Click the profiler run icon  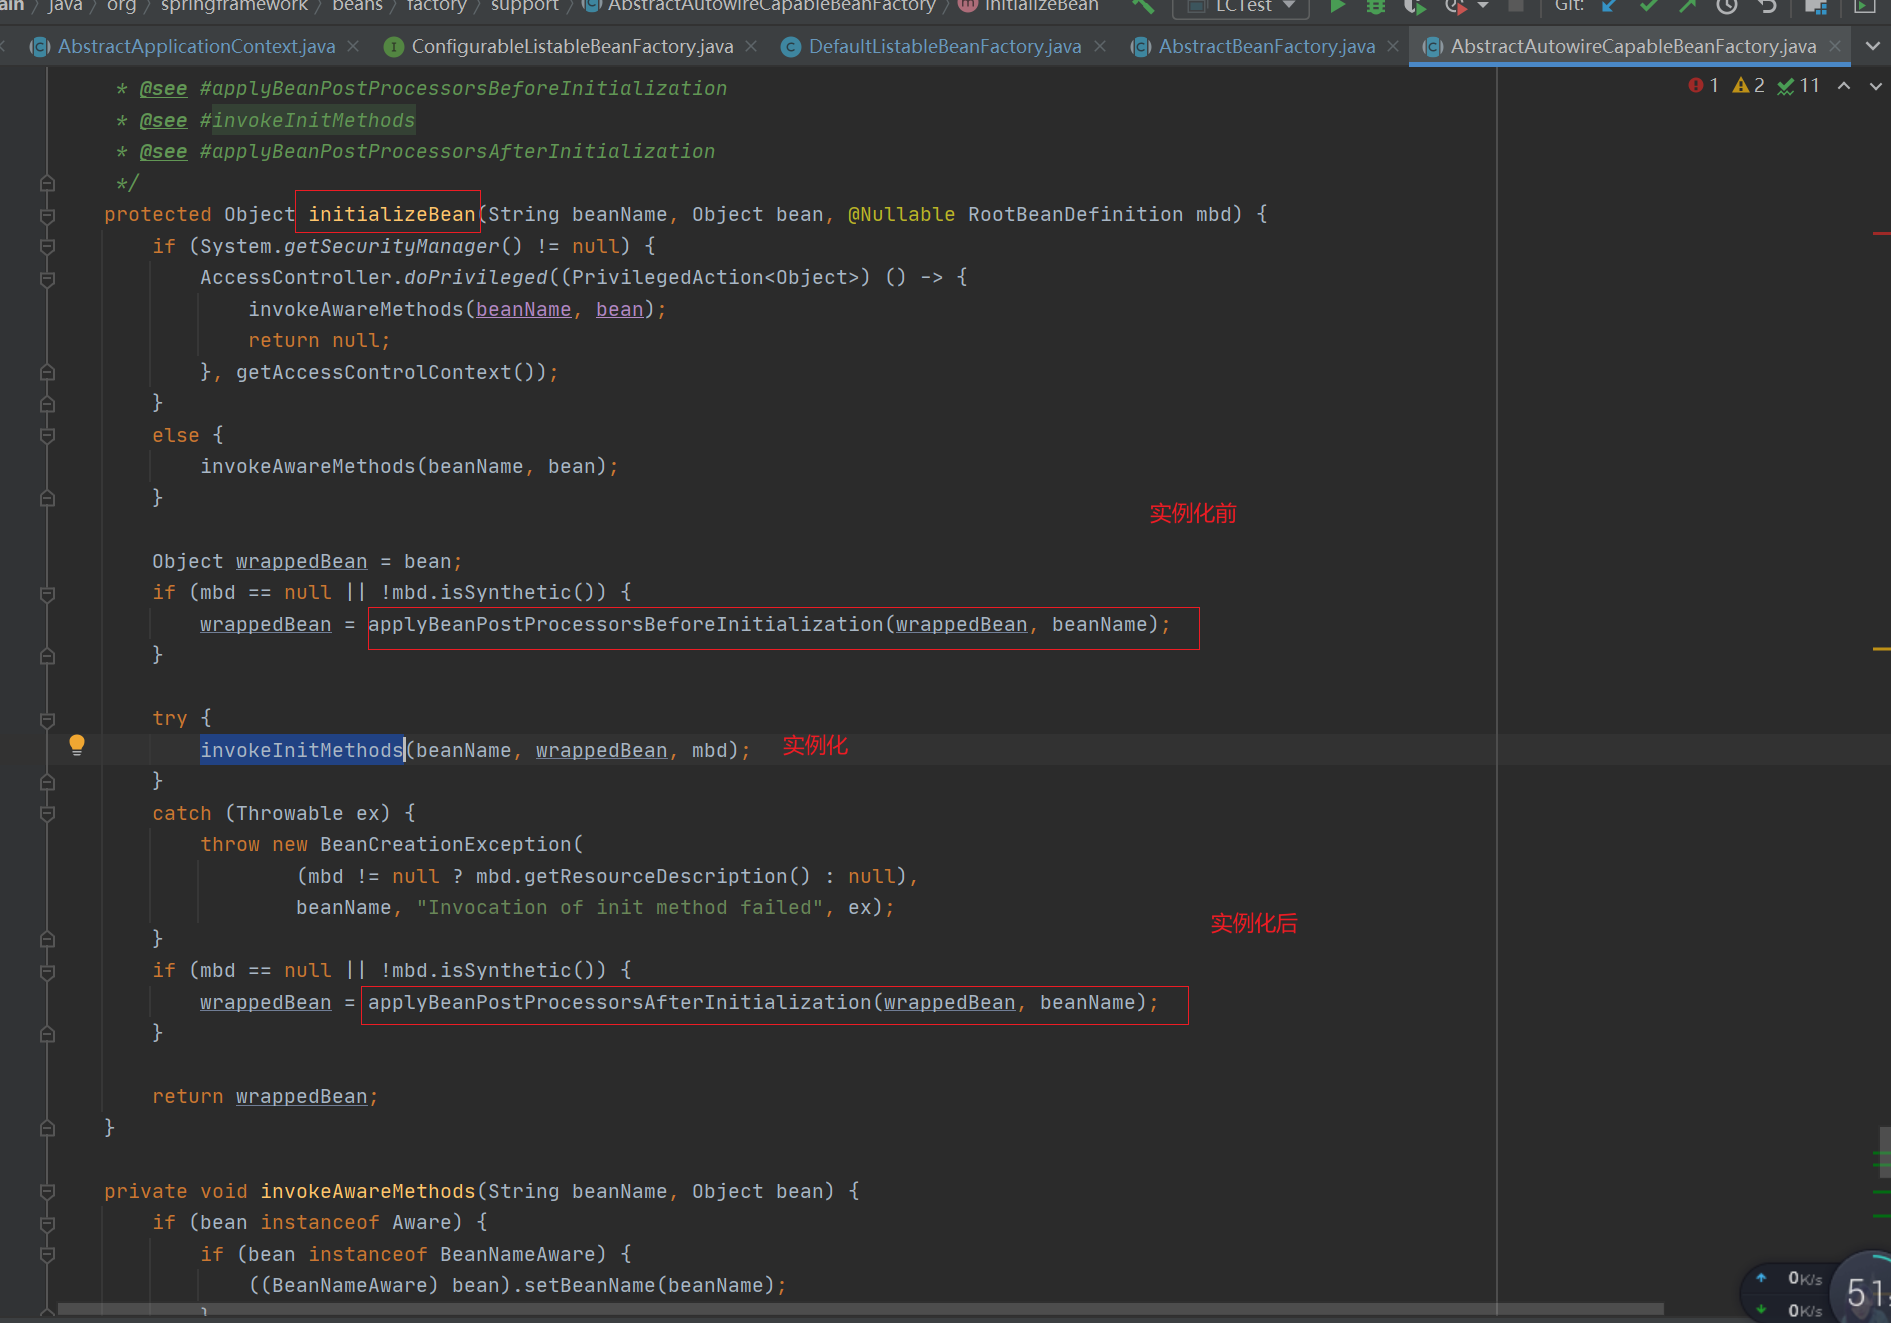click(x=1456, y=6)
